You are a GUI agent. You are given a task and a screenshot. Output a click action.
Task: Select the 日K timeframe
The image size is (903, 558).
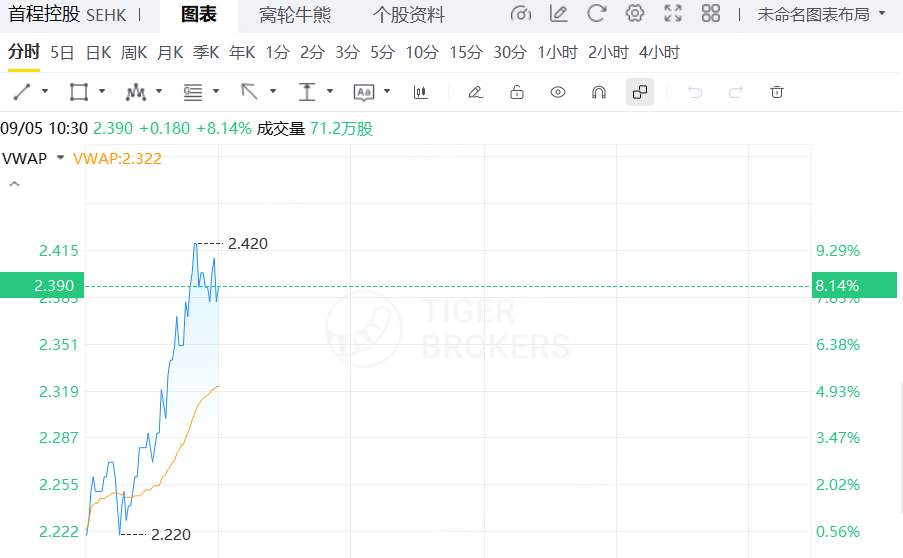[98, 53]
